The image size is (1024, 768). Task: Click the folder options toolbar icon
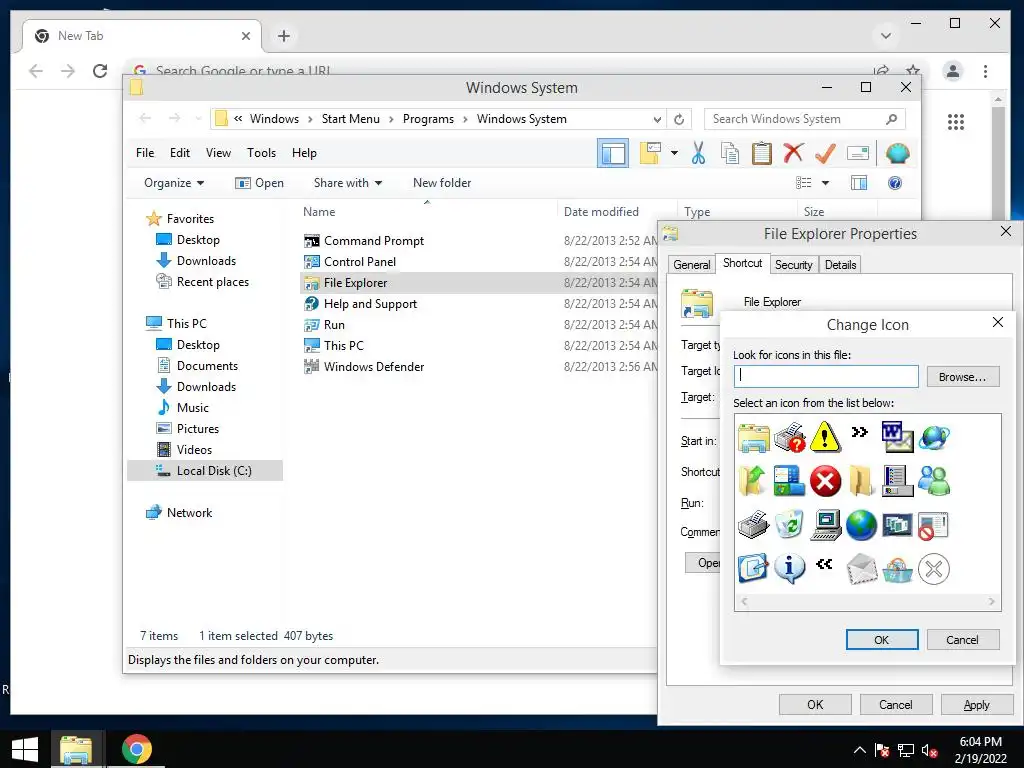coord(650,153)
